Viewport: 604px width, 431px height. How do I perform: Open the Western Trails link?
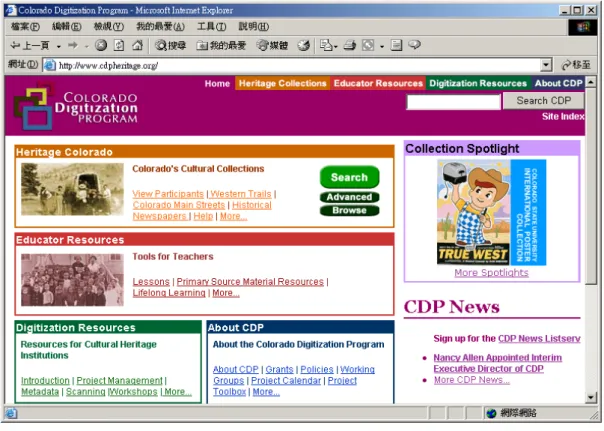click(241, 194)
